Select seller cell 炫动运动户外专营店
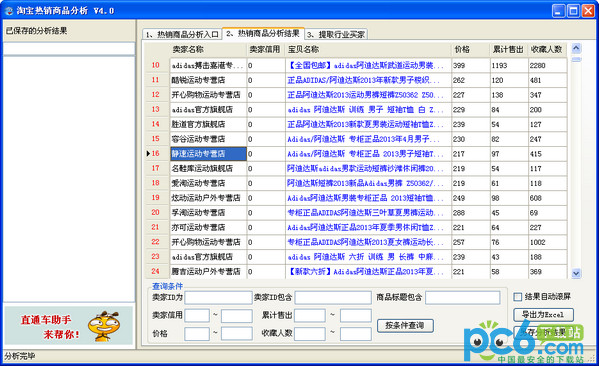This screenshot has width=599, height=366. tap(209, 198)
